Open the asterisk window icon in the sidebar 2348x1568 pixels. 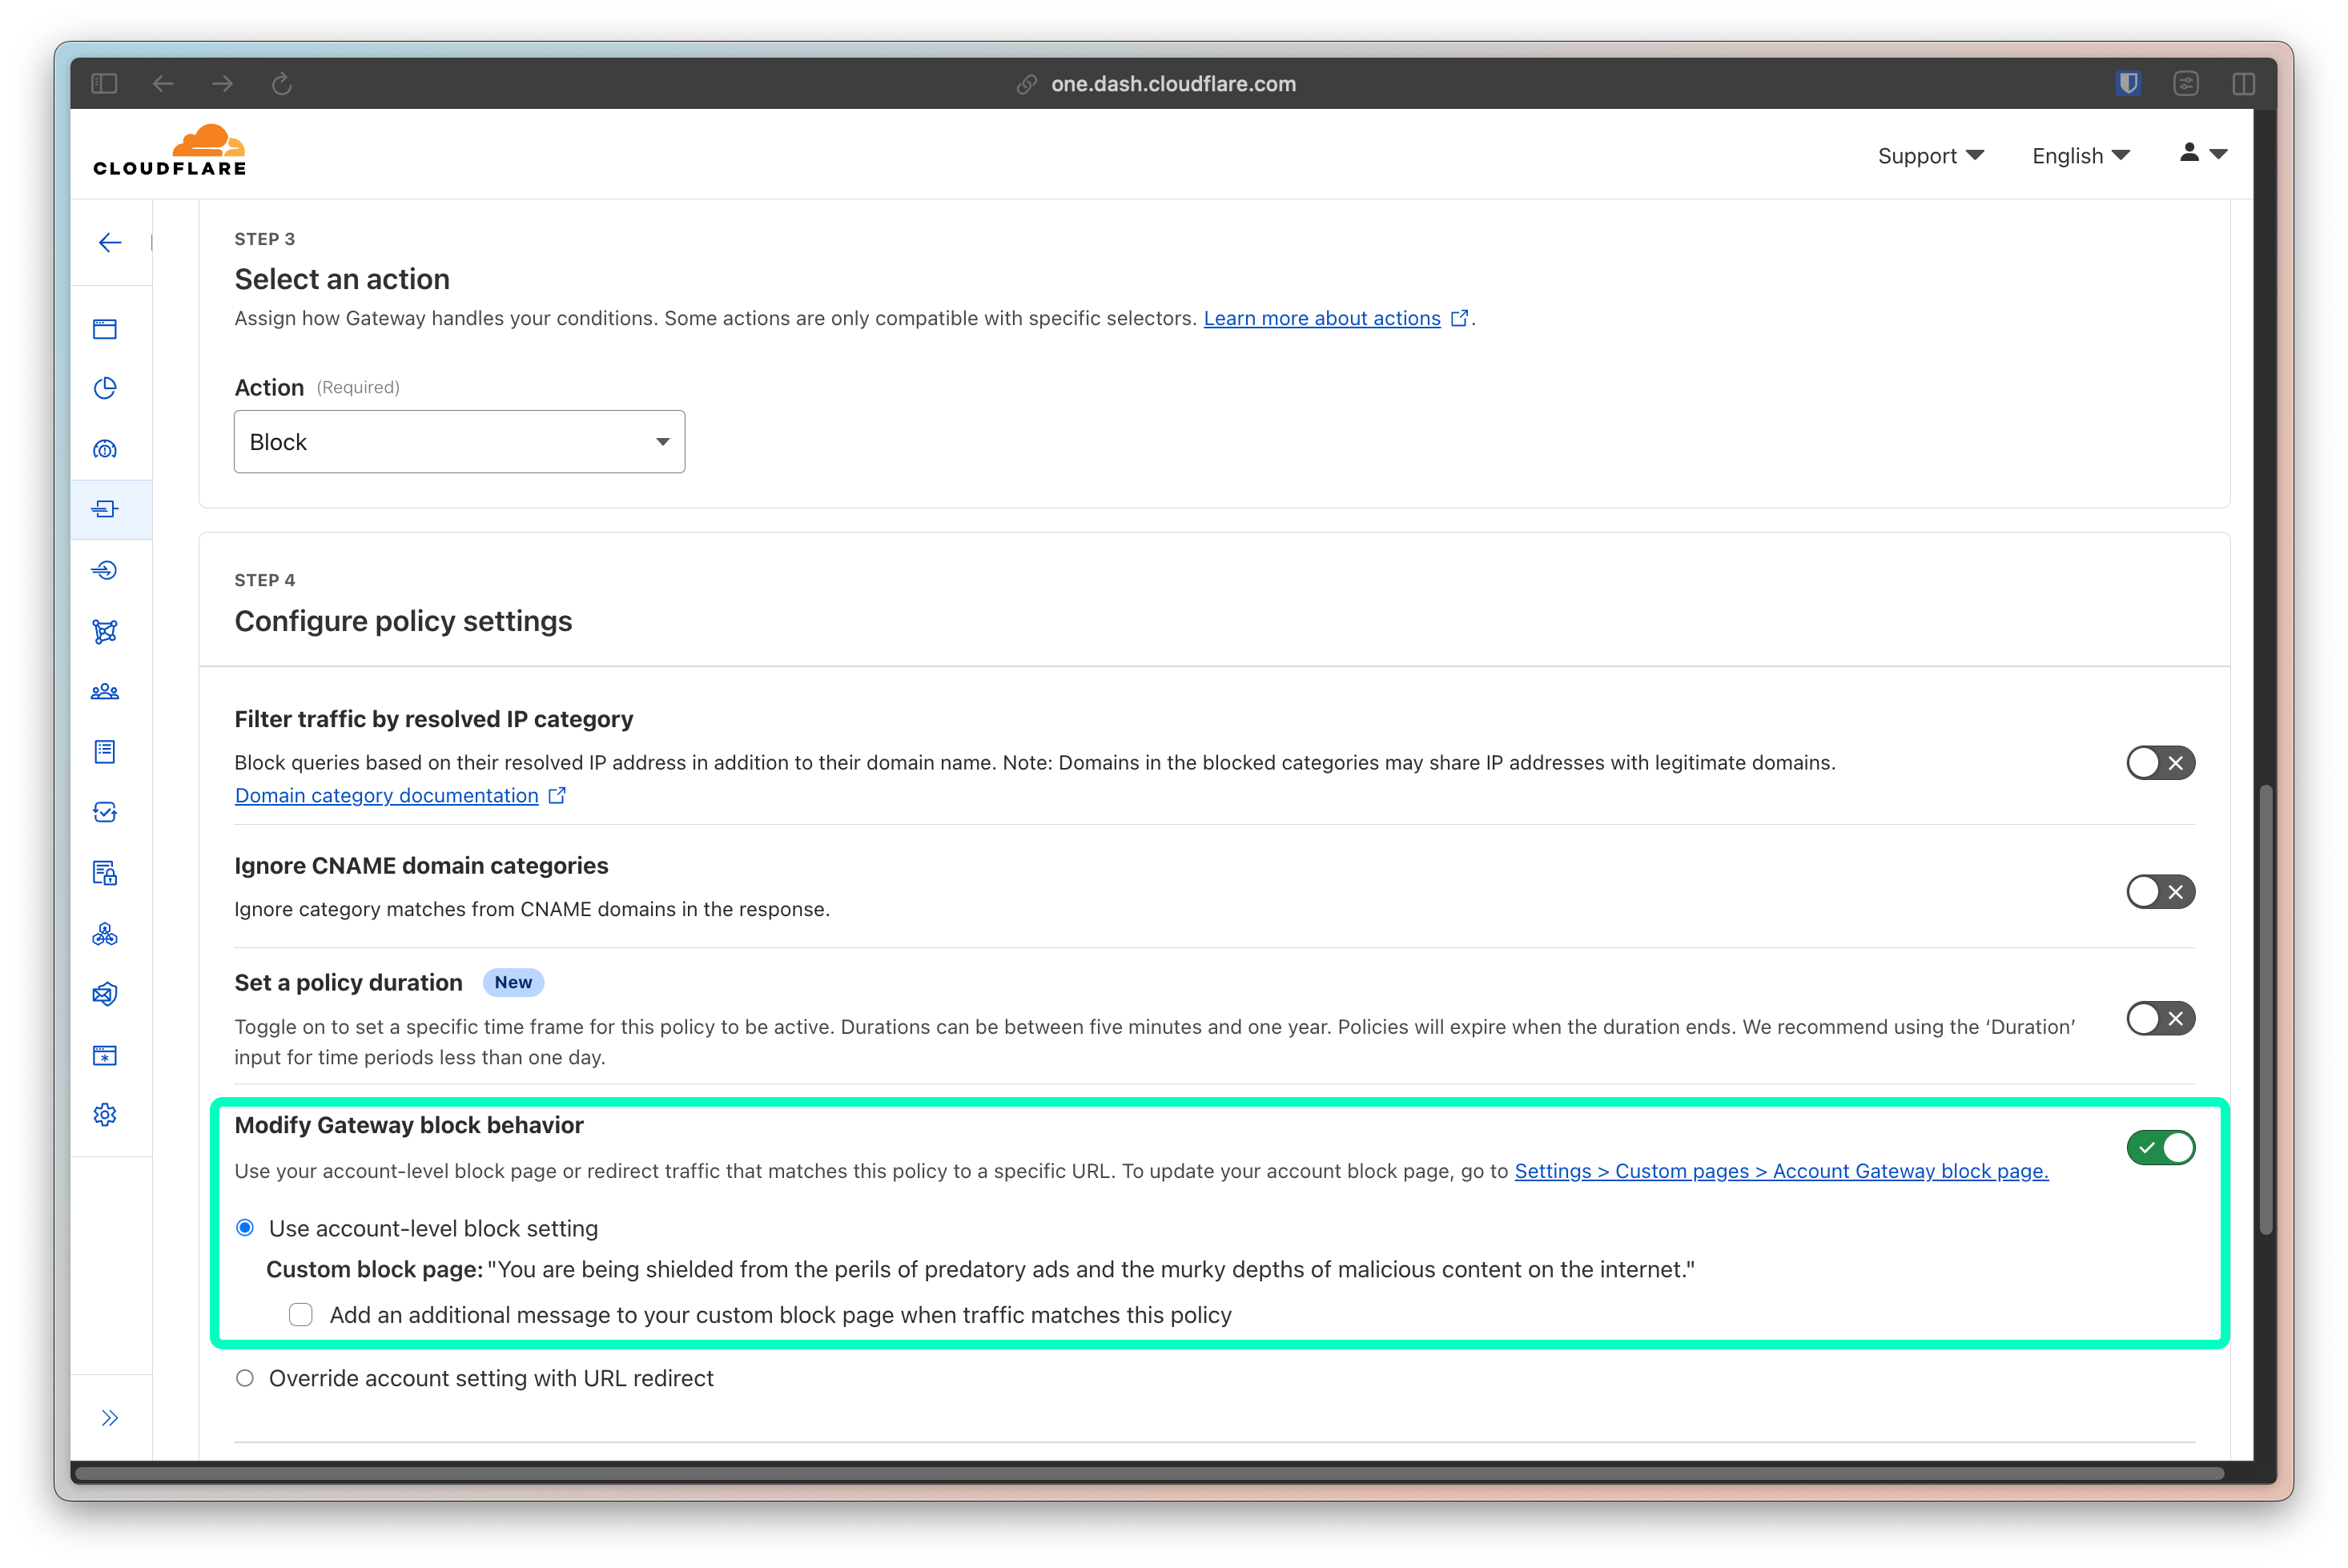pos(105,1055)
